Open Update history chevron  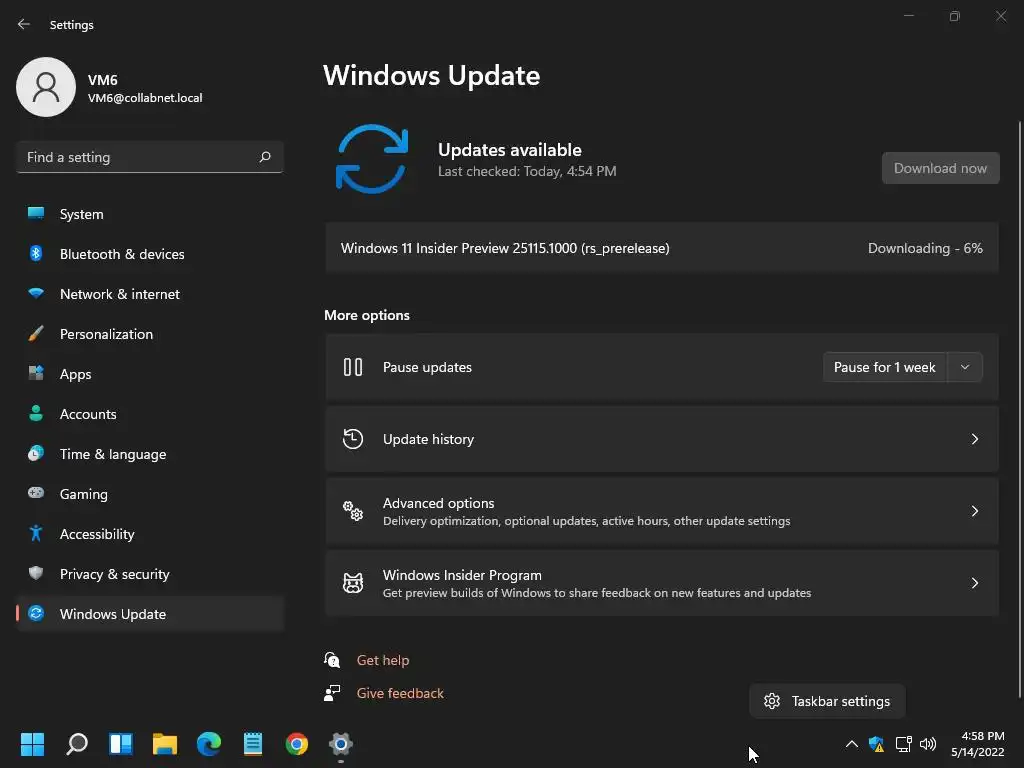[x=974, y=439]
